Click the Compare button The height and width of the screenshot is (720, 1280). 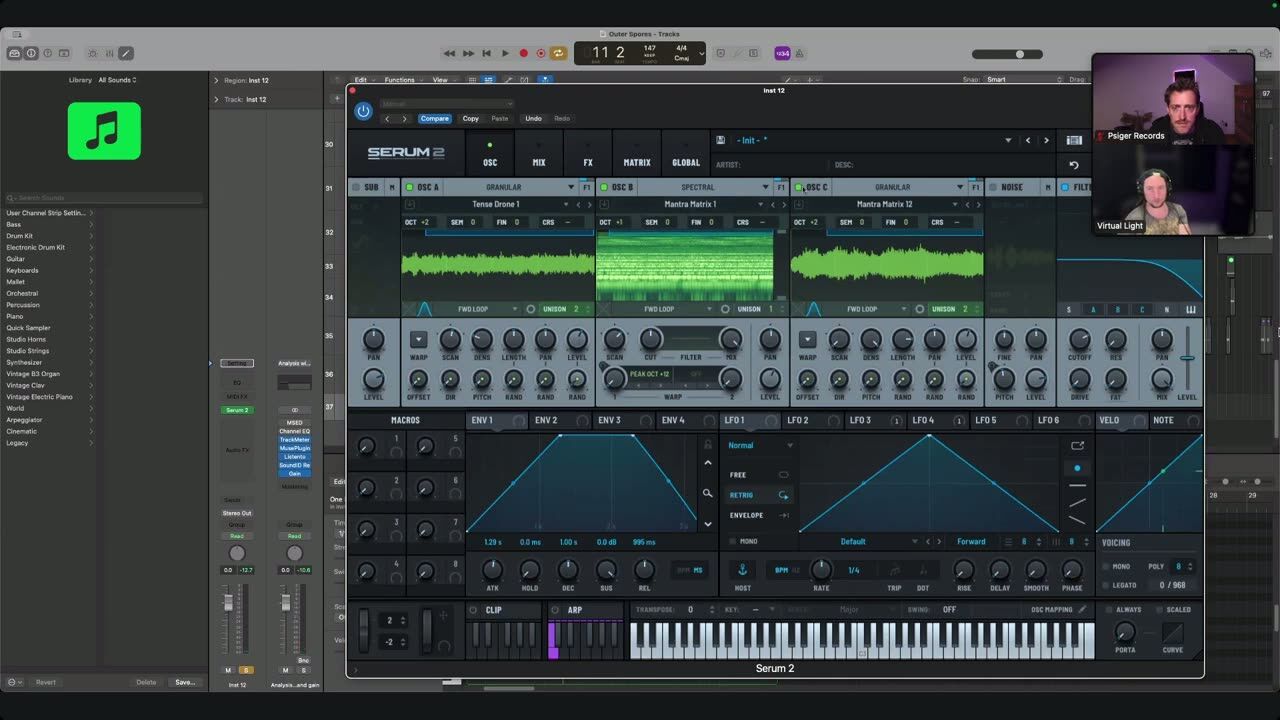coord(435,118)
